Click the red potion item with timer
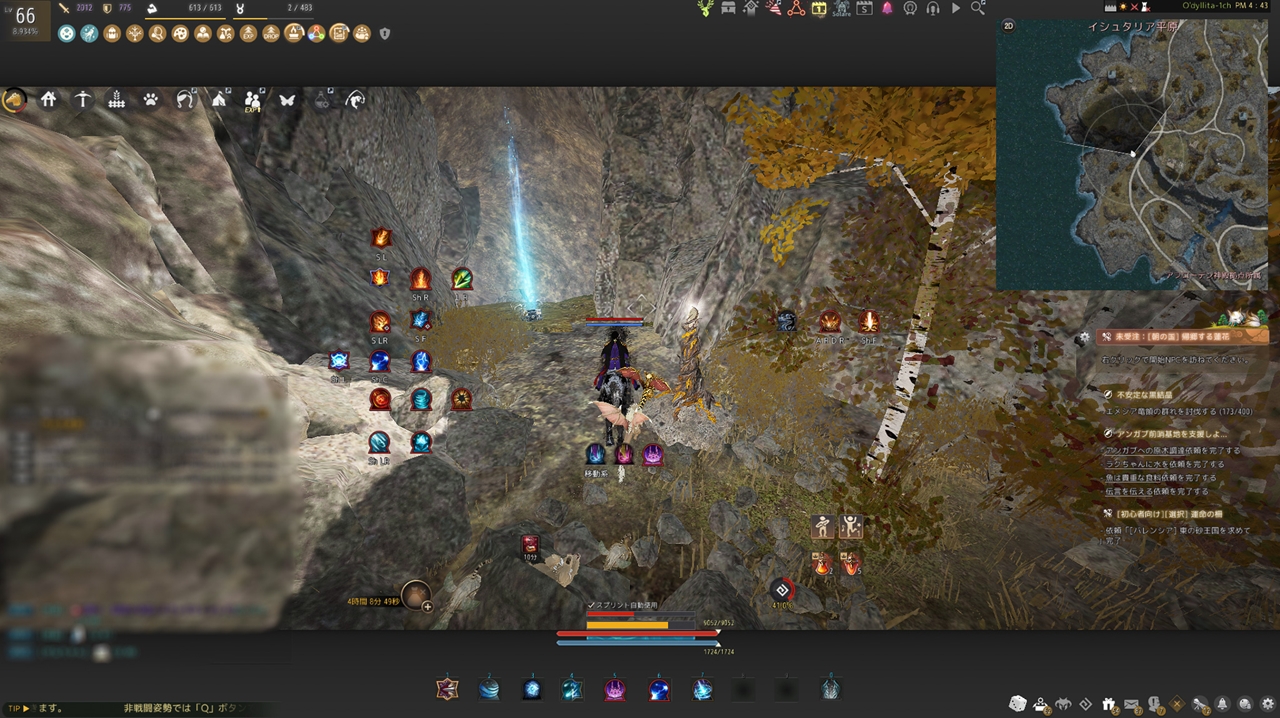 click(x=530, y=545)
